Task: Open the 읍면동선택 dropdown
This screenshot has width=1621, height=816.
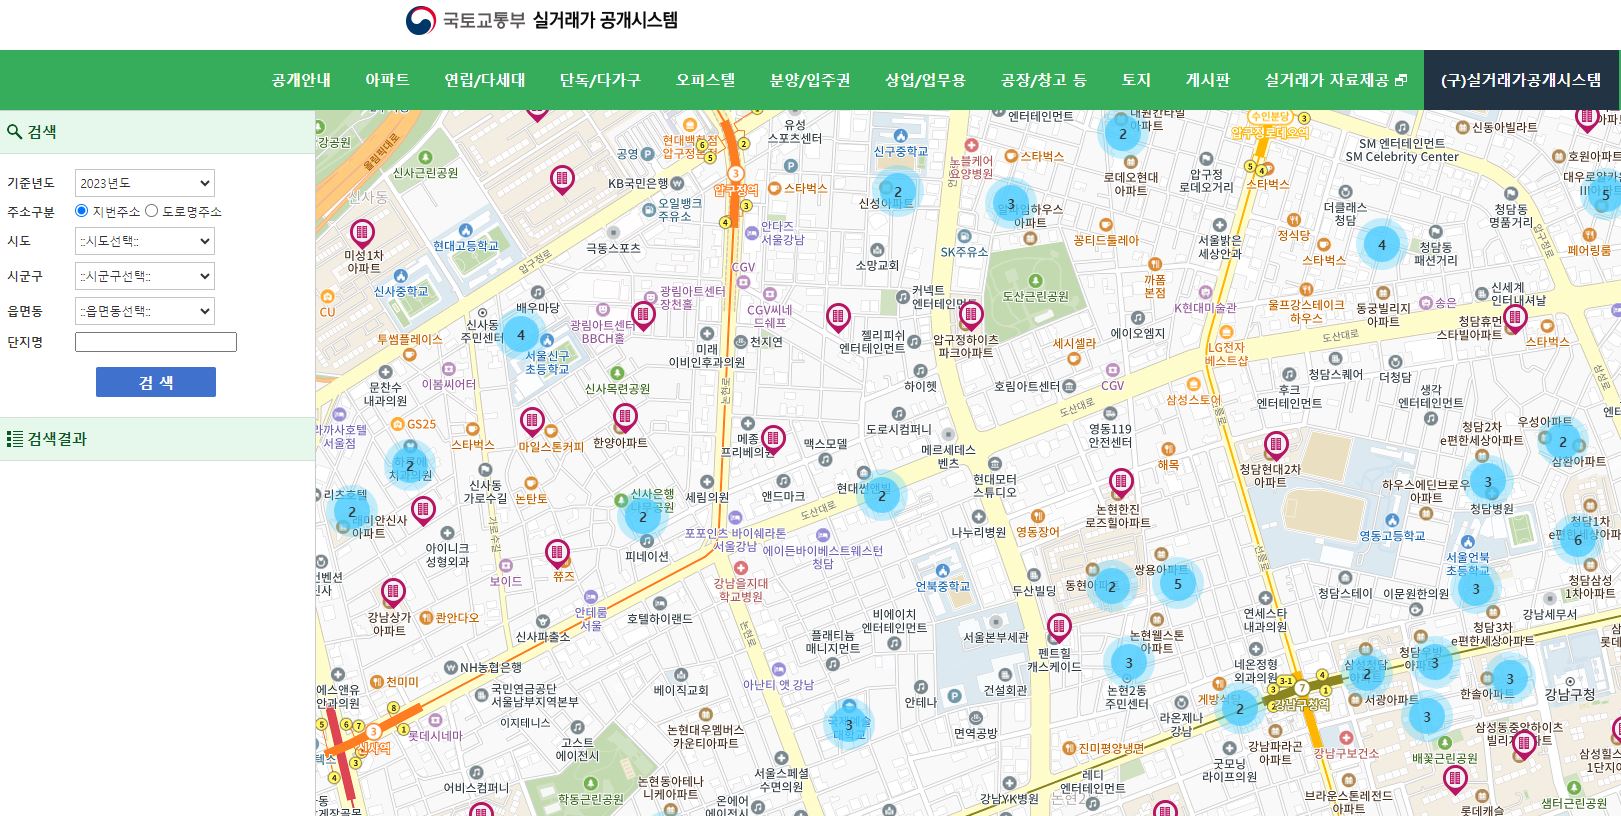Action: pyautogui.click(x=145, y=311)
